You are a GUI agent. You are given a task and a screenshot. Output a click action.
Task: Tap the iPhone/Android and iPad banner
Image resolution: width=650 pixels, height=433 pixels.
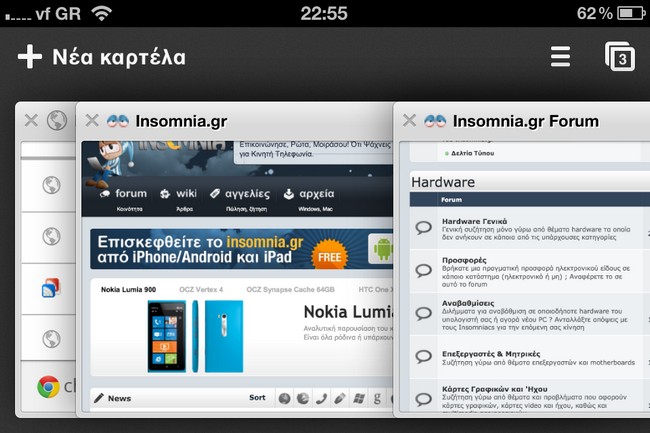(x=241, y=249)
